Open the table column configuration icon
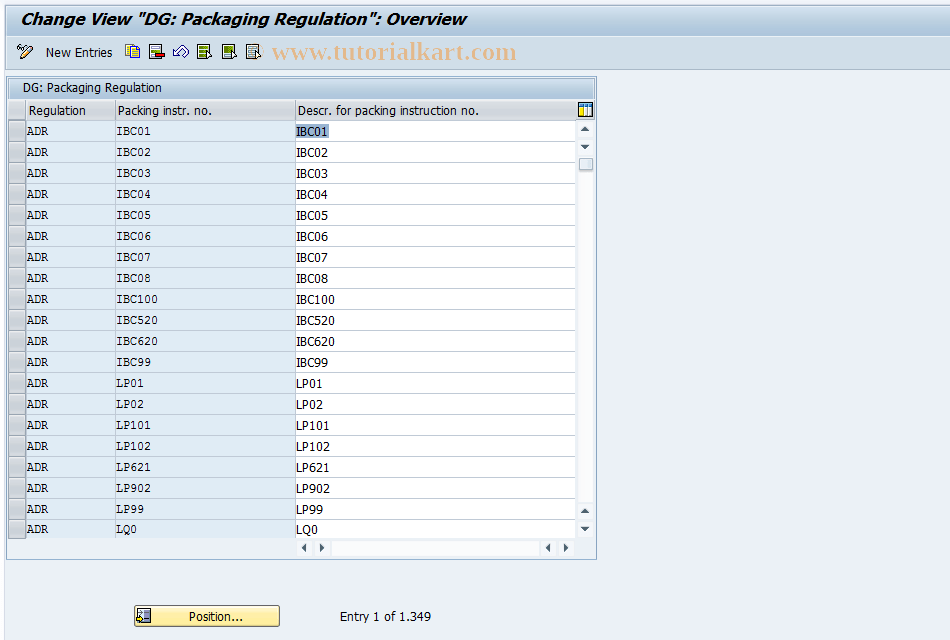This screenshot has width=950, height=640. [x=585, y=110]
